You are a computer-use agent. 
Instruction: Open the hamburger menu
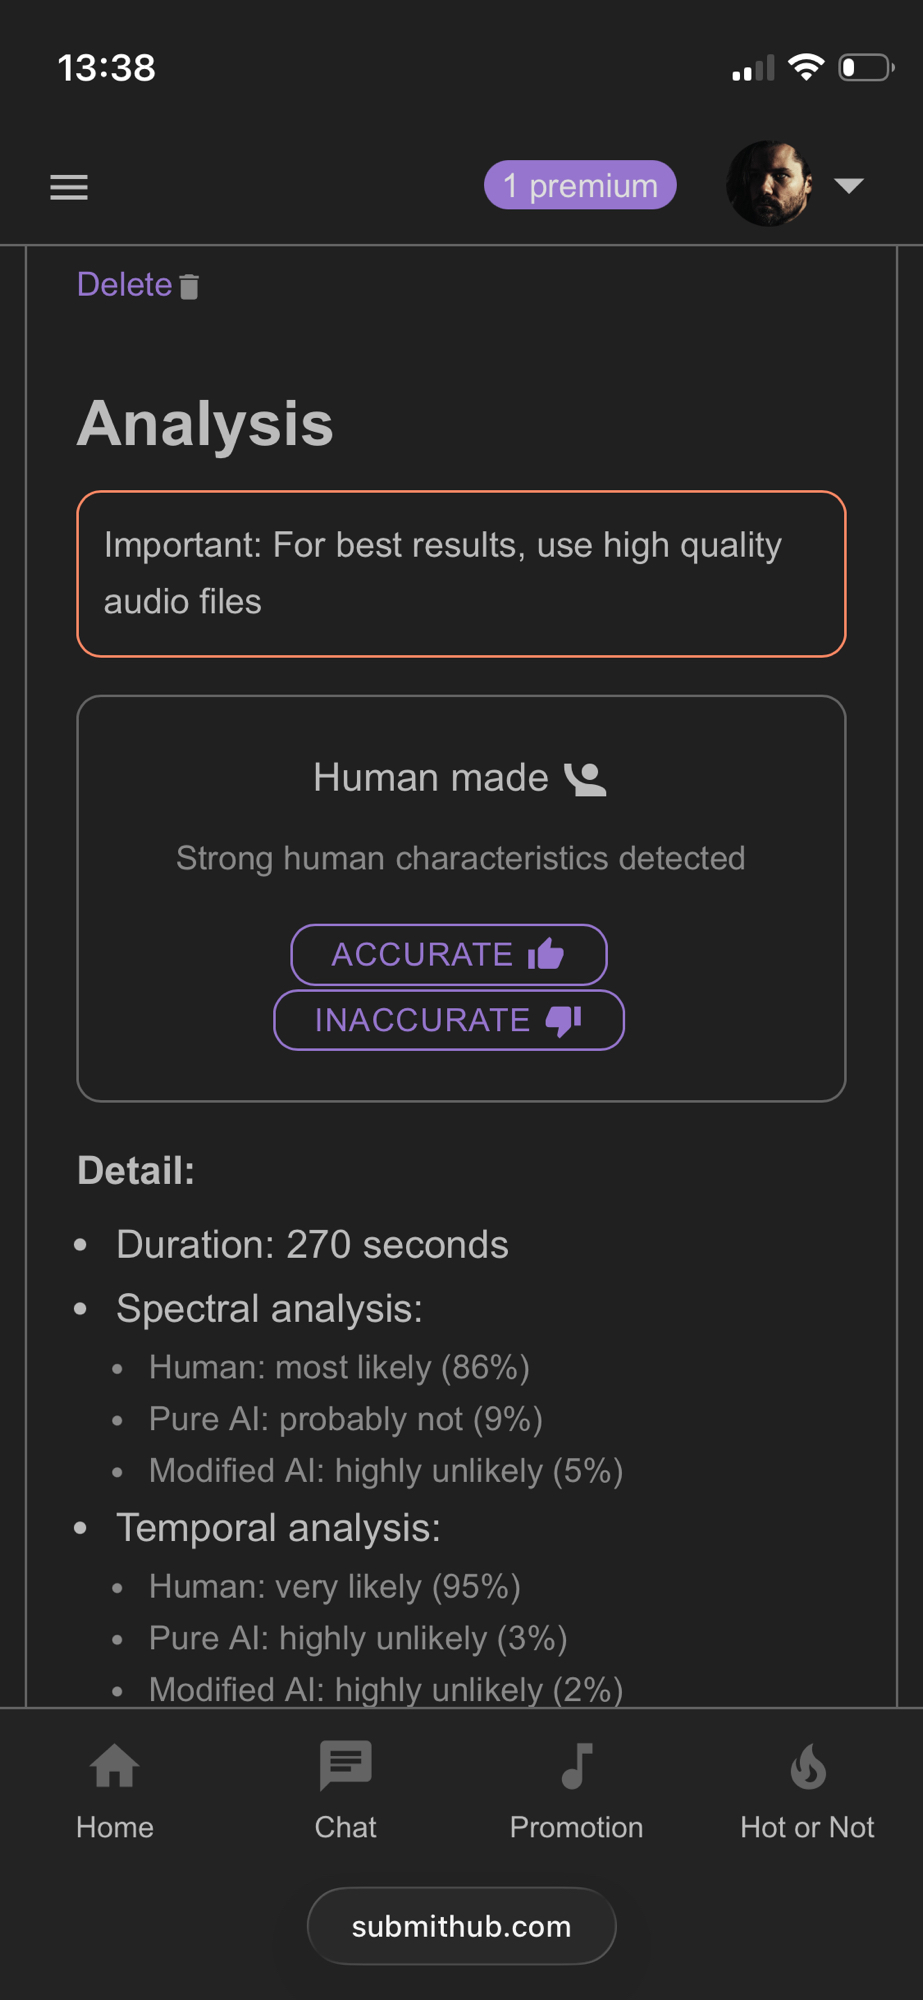69,187
